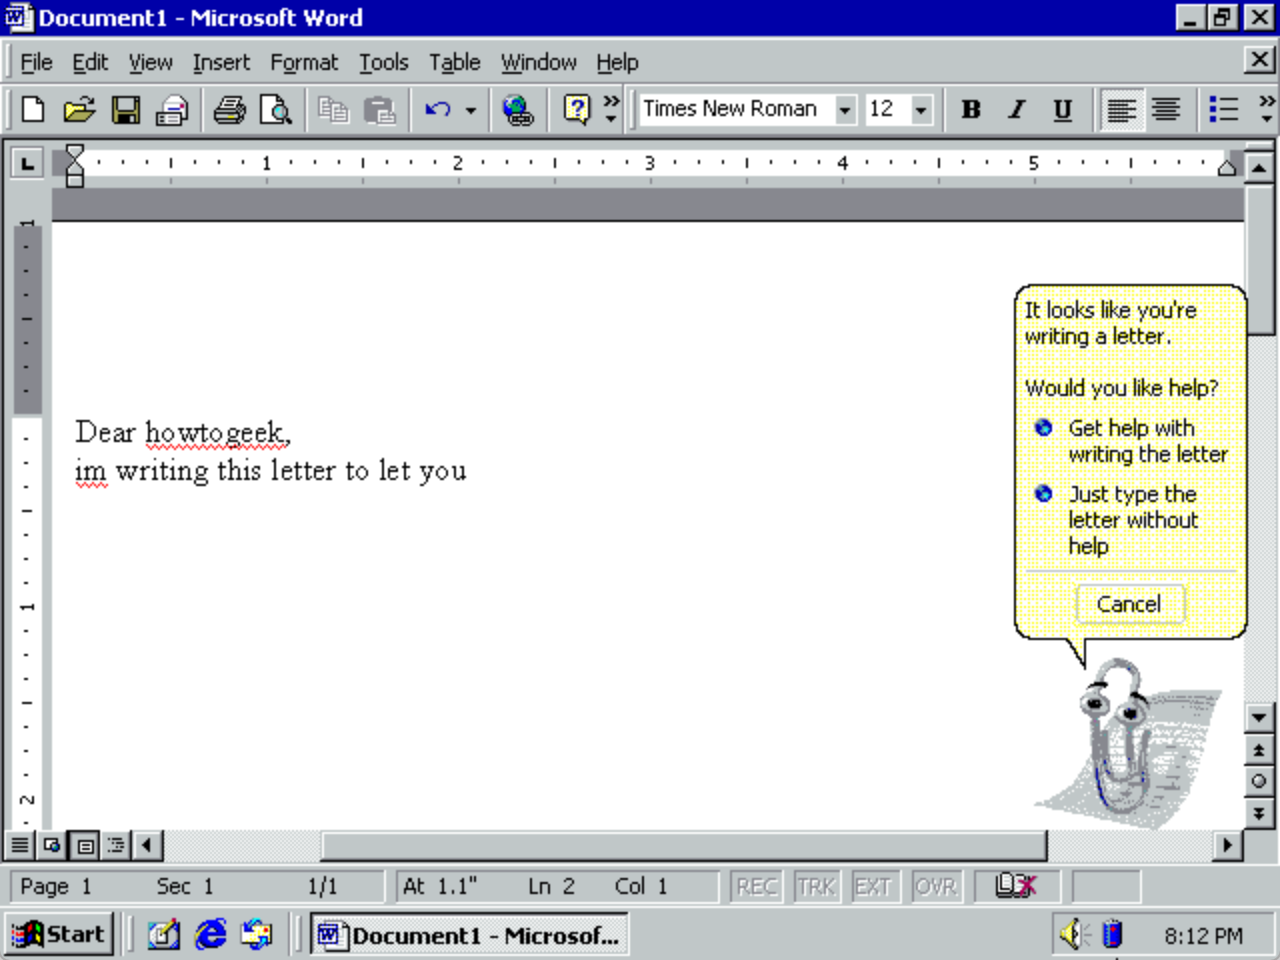The image size is (1280, 960).
Task: Open the Help menu
Action: [x=617, y=62]
